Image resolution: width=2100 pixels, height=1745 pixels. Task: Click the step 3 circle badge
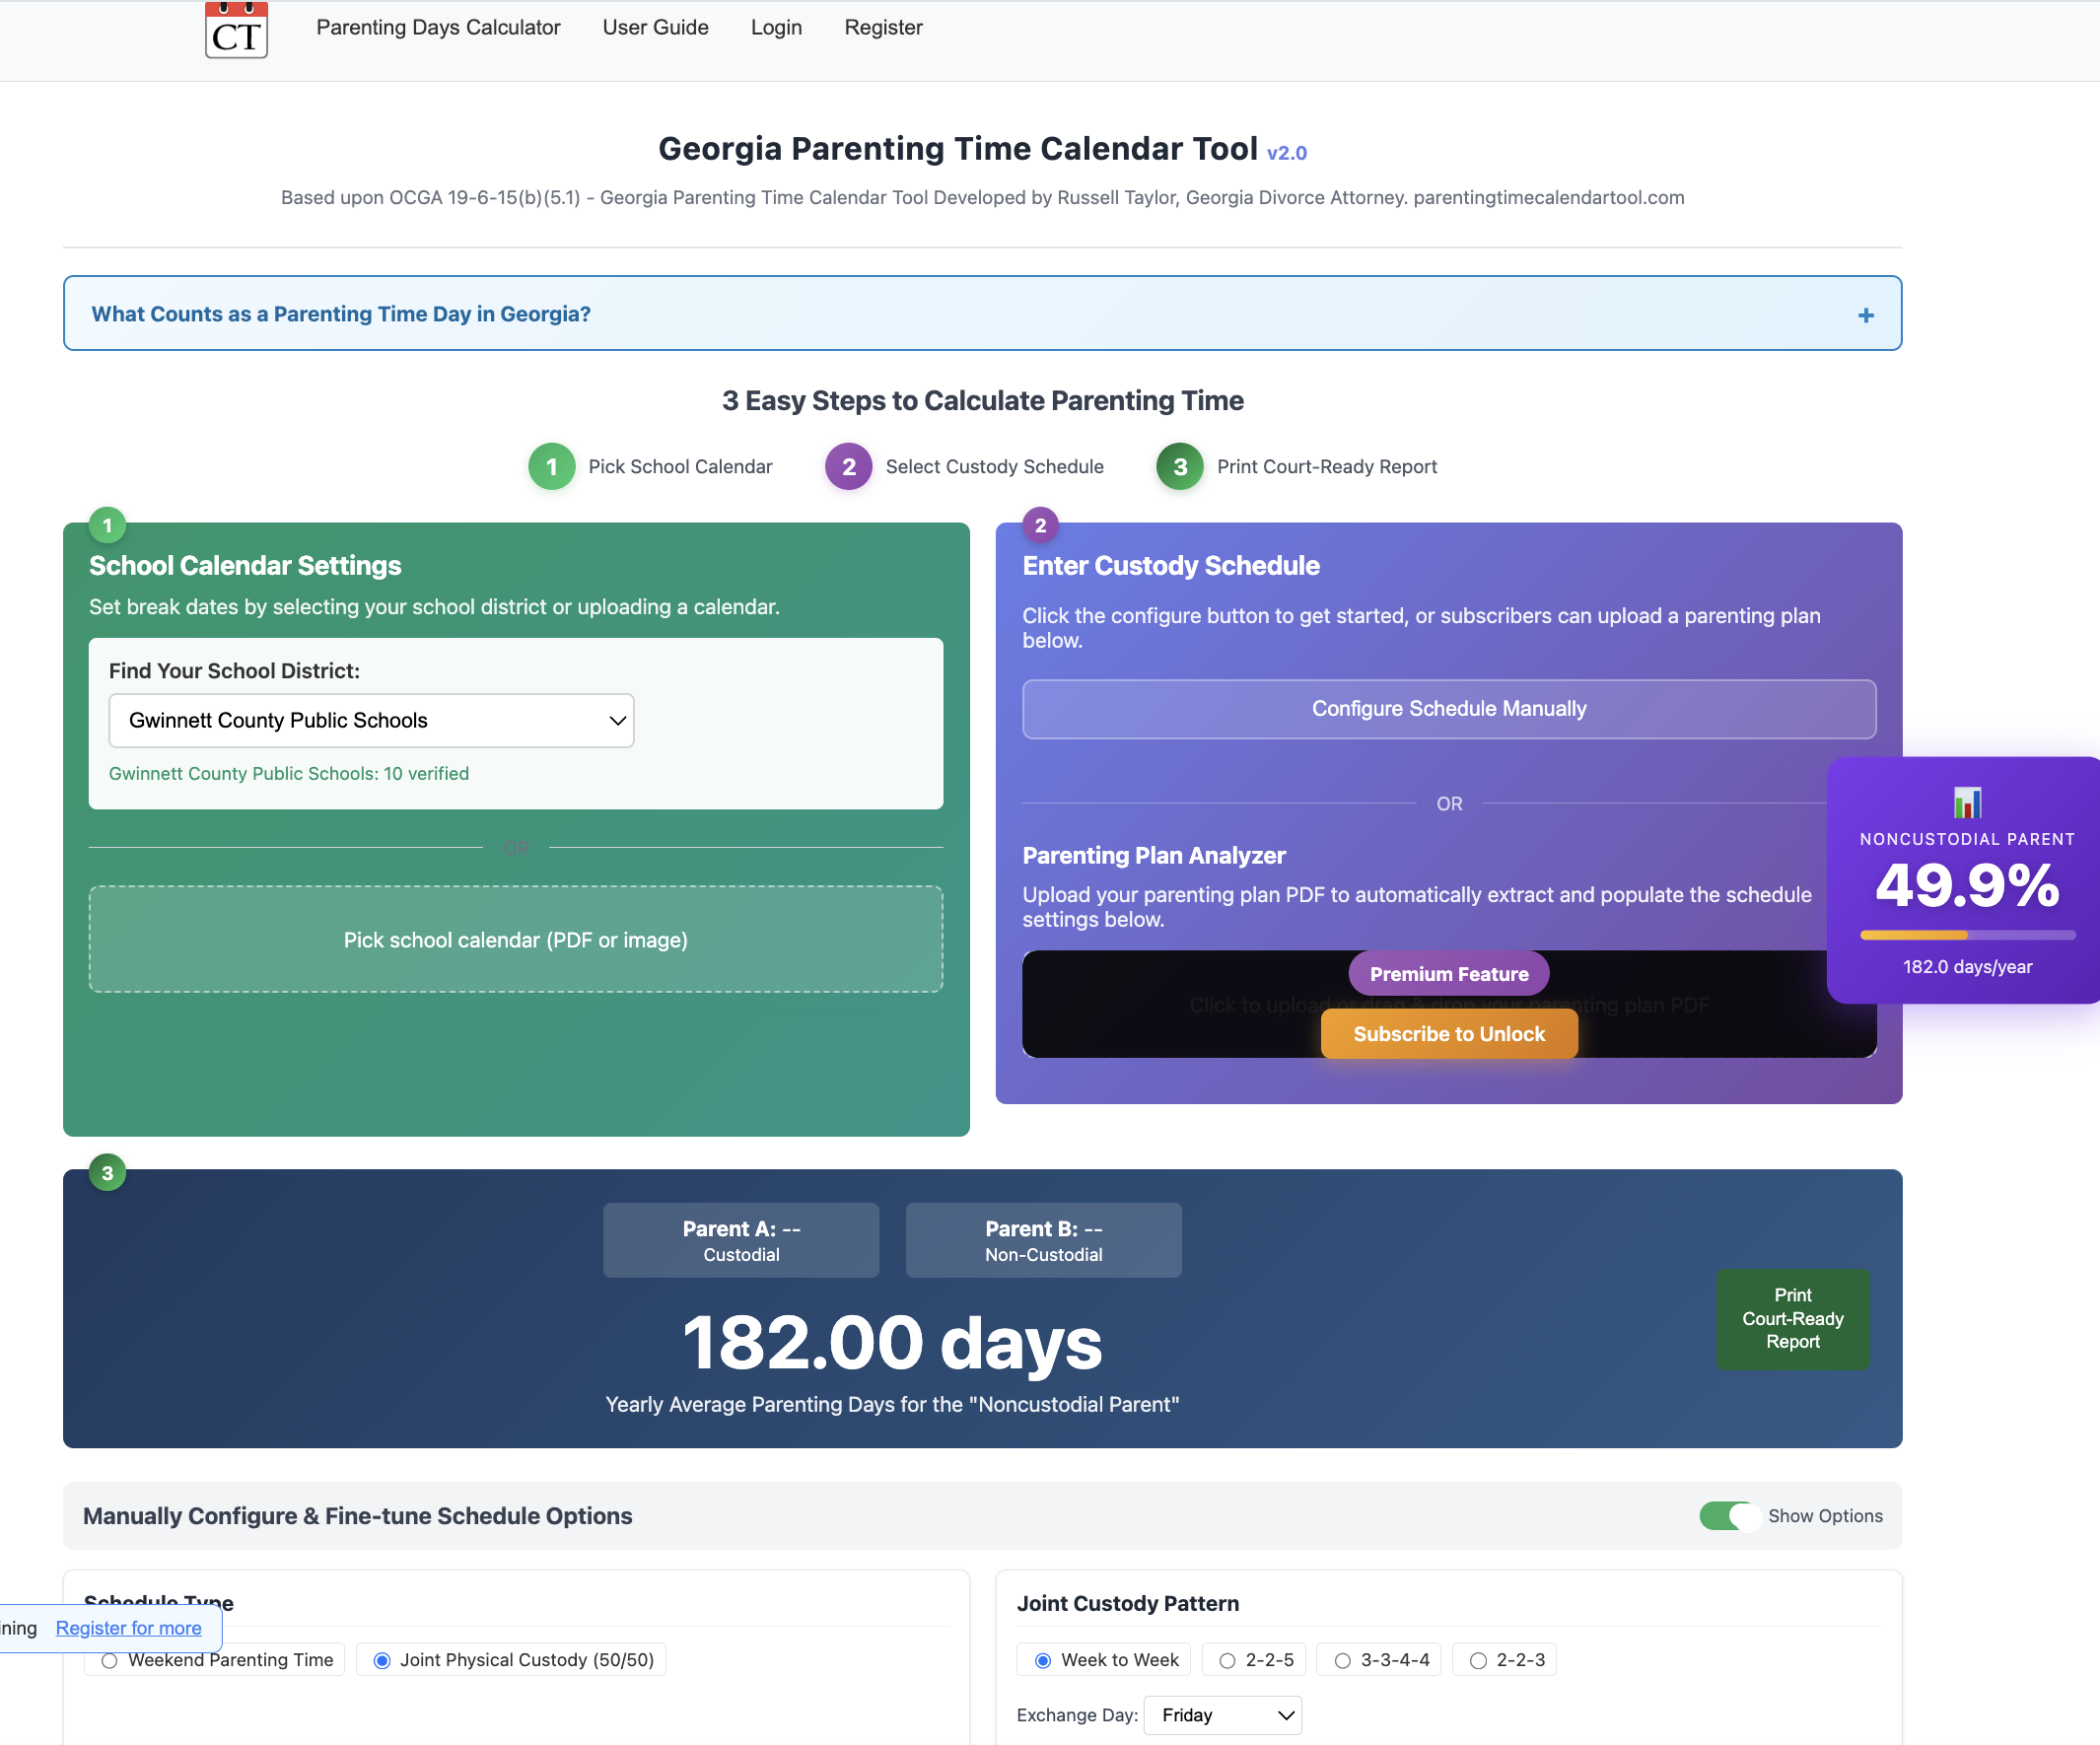[x=1179, y=466]
